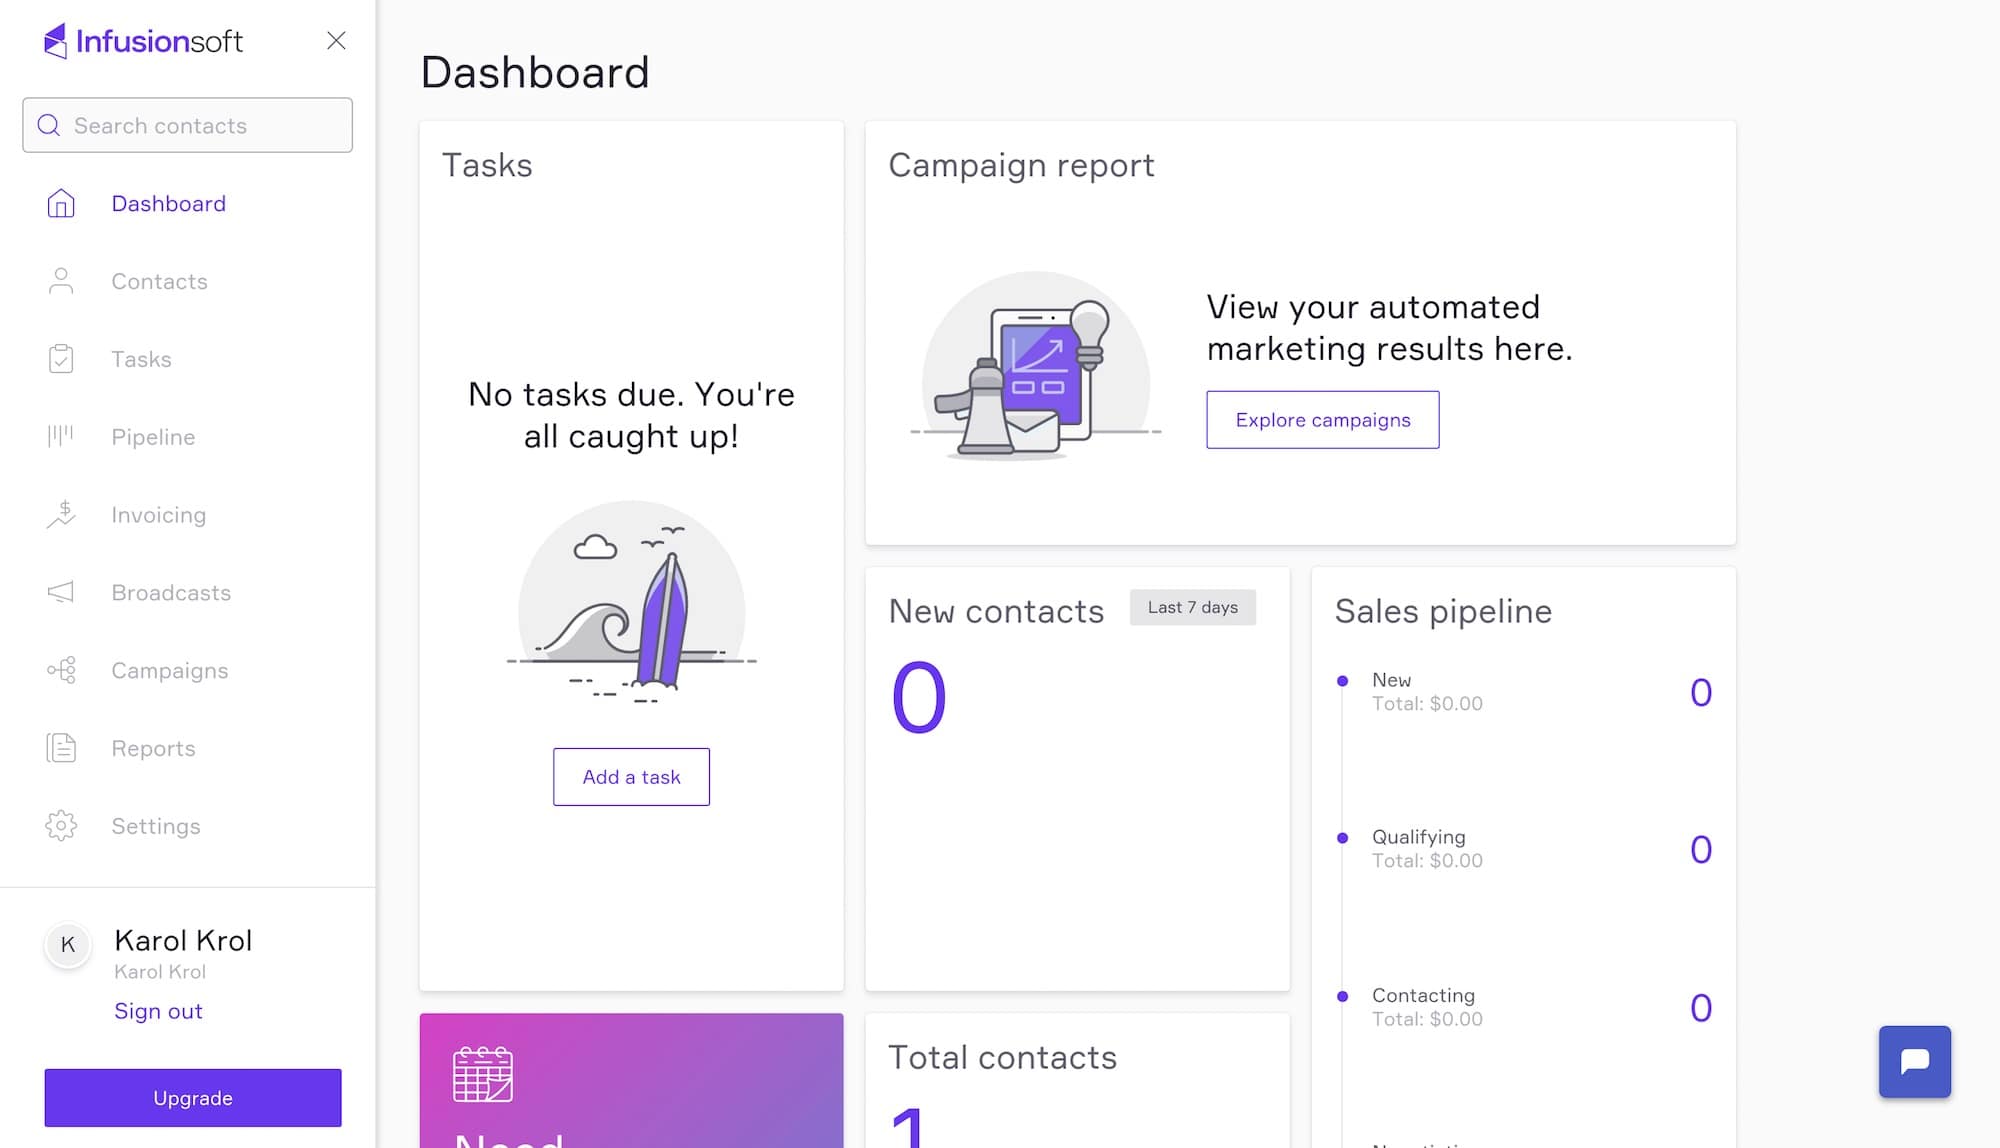Viewport: 2000px width, 1148px height.
Task: Open the Pipeline view
Action: coord(152,436)
